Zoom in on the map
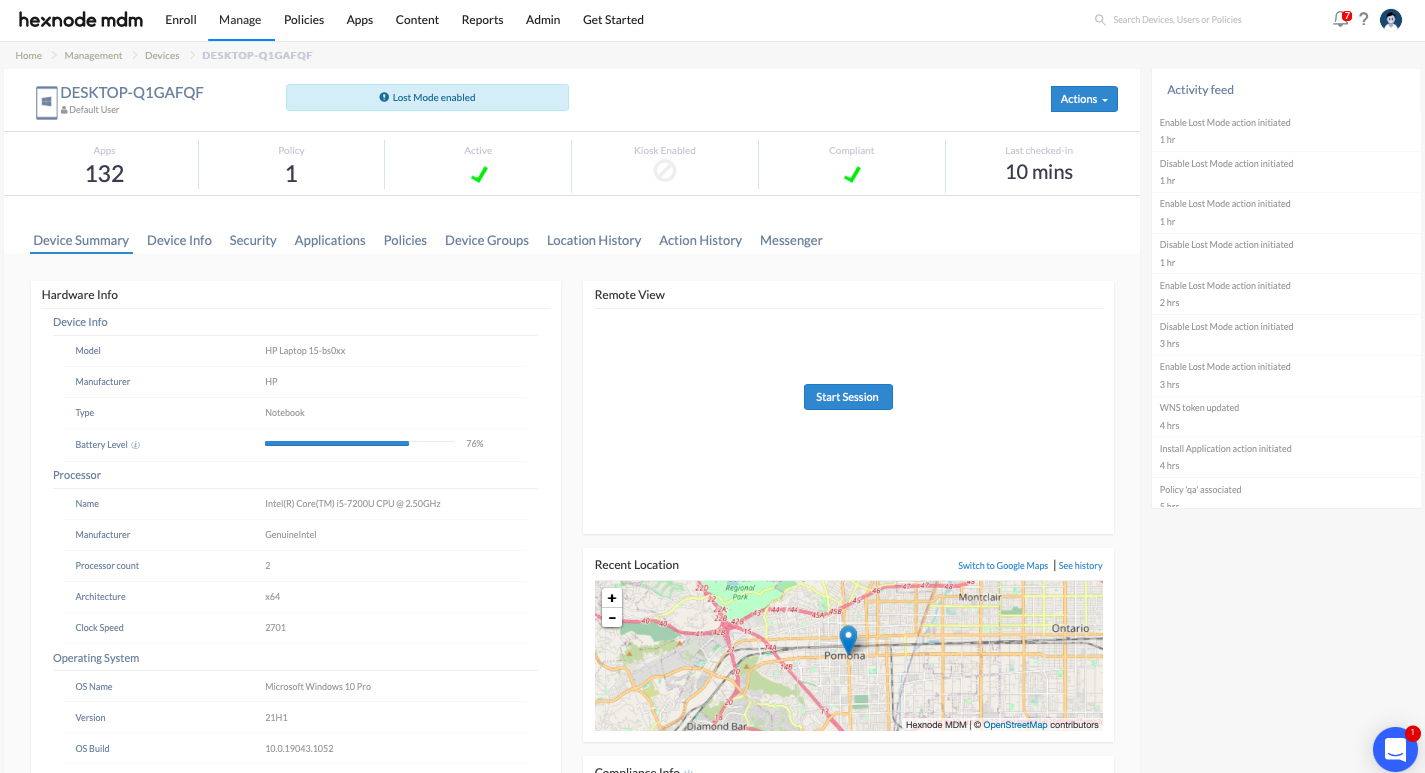Screen dimensions: 1425x773 (612, 598)
